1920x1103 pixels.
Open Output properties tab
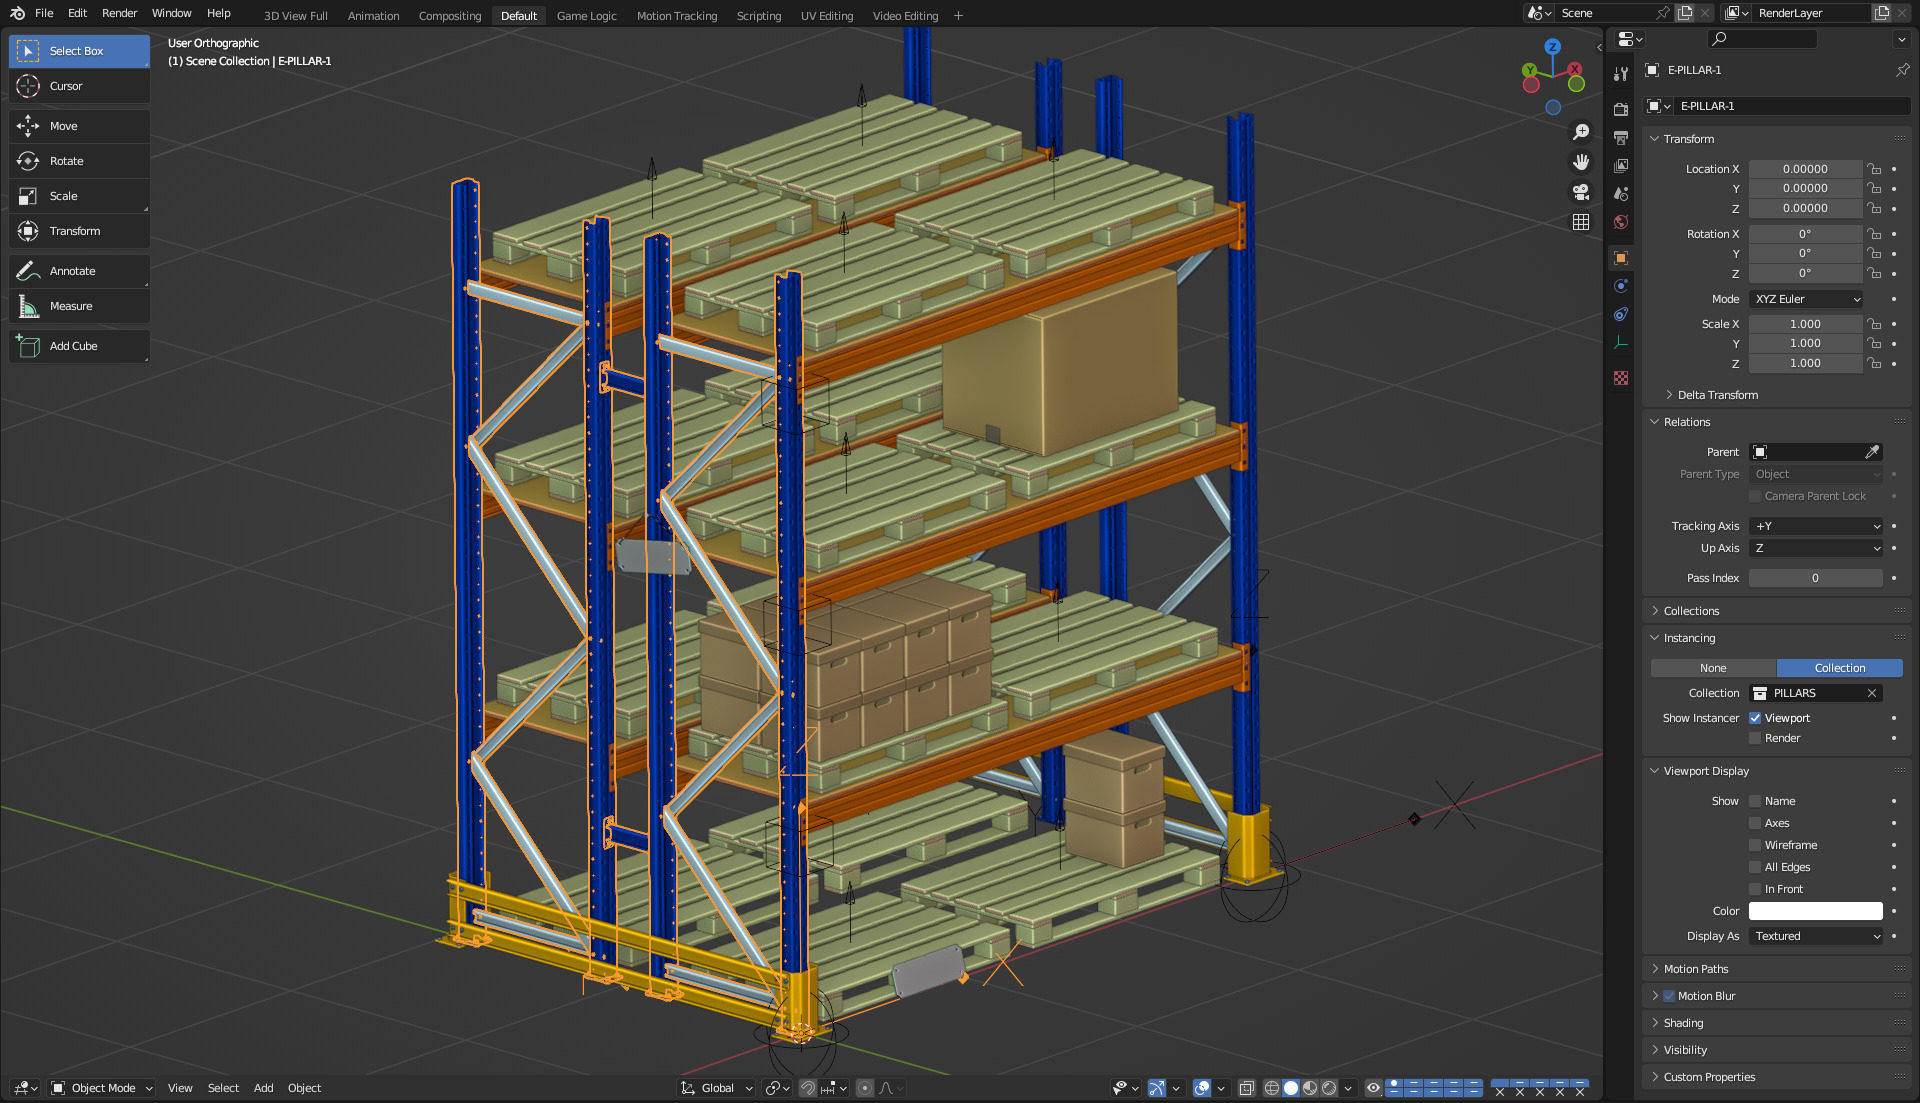click(x=1621, y=137)
